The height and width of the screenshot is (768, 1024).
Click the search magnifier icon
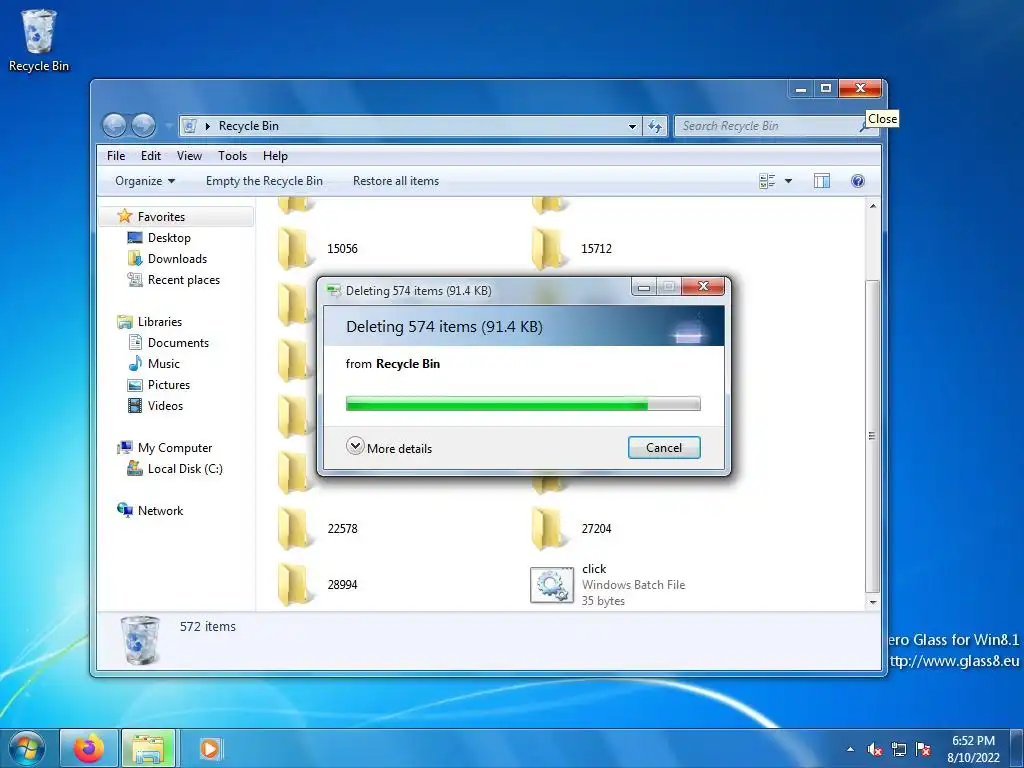coord(865,126)
